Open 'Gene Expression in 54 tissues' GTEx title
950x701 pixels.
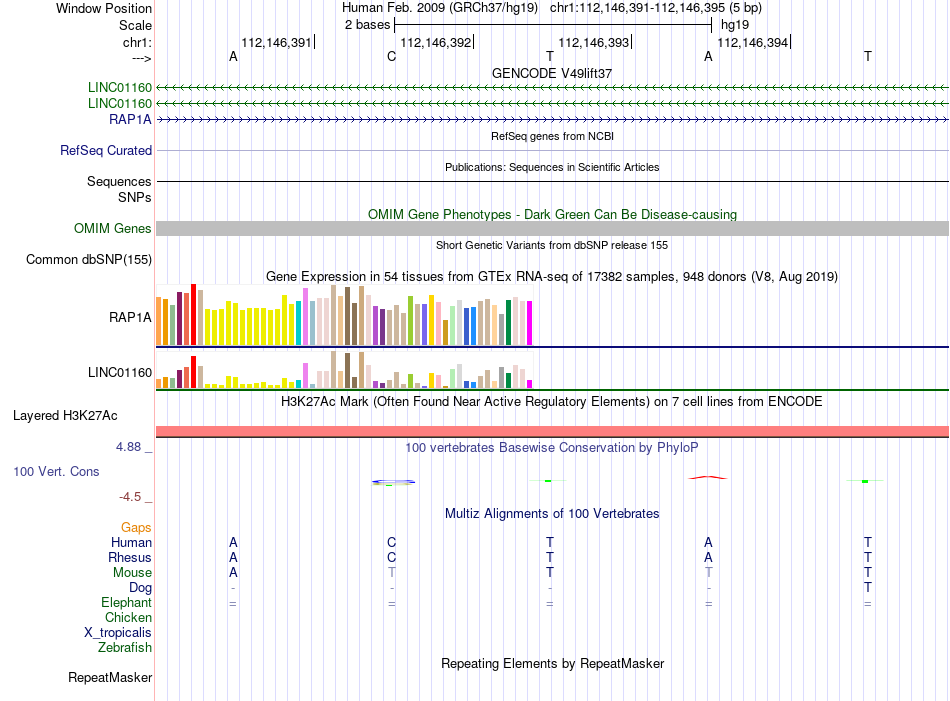[552, 277]
